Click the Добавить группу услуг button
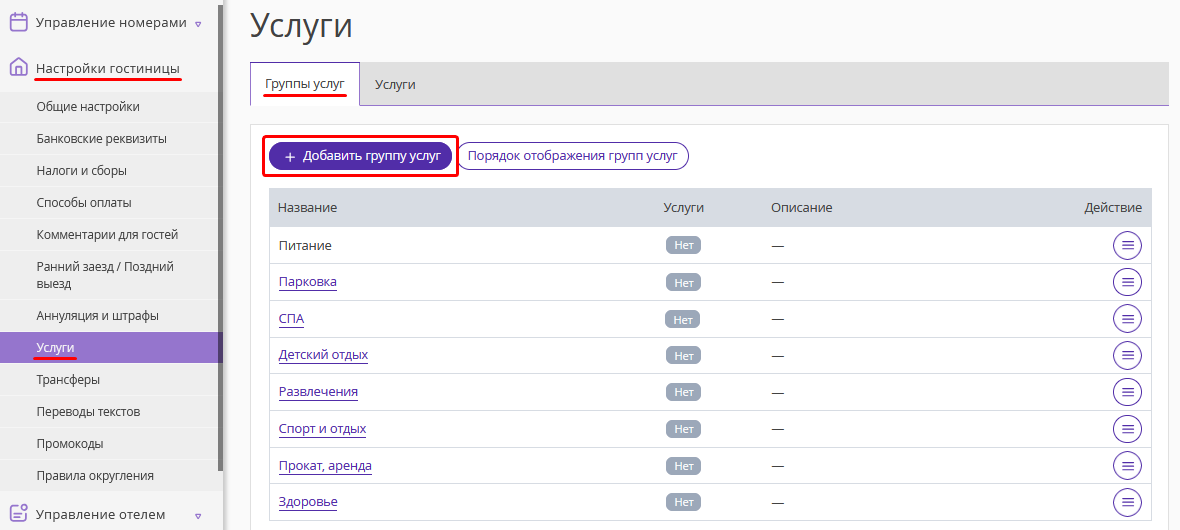Viewport: 1180px width, 530px height. [360, 156]
